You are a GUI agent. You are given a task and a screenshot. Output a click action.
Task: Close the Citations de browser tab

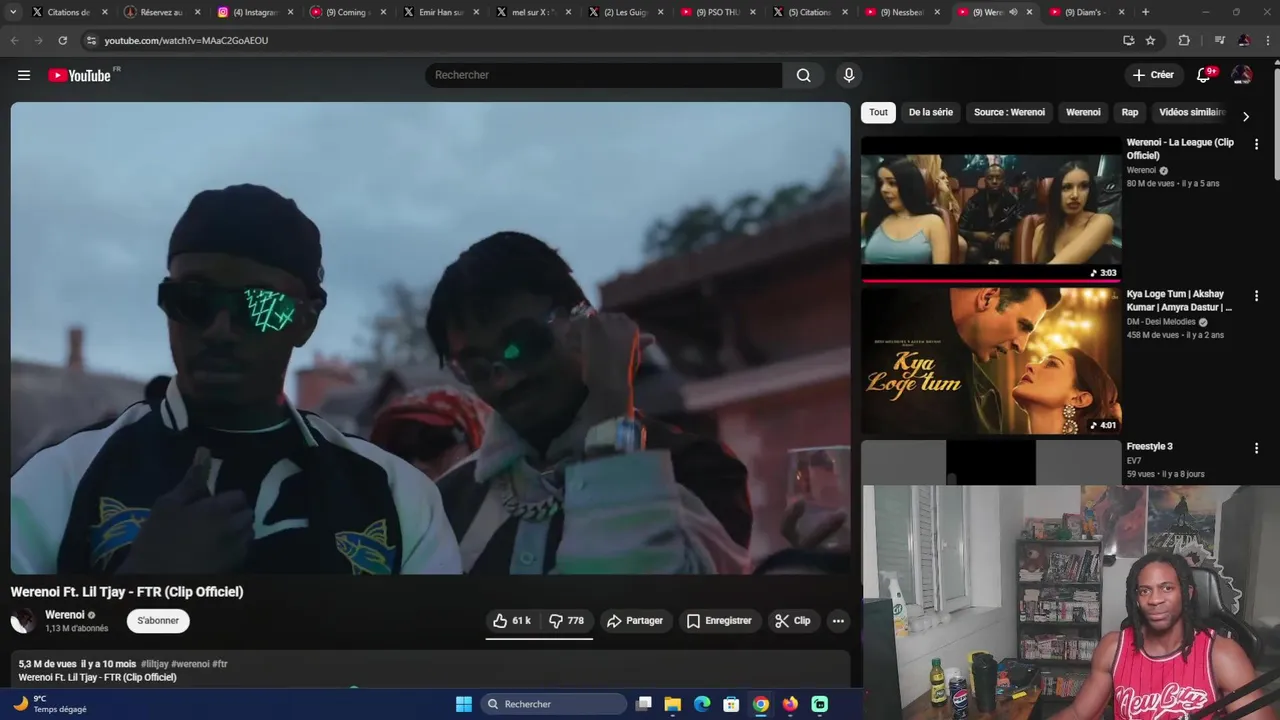coord(104,12)
